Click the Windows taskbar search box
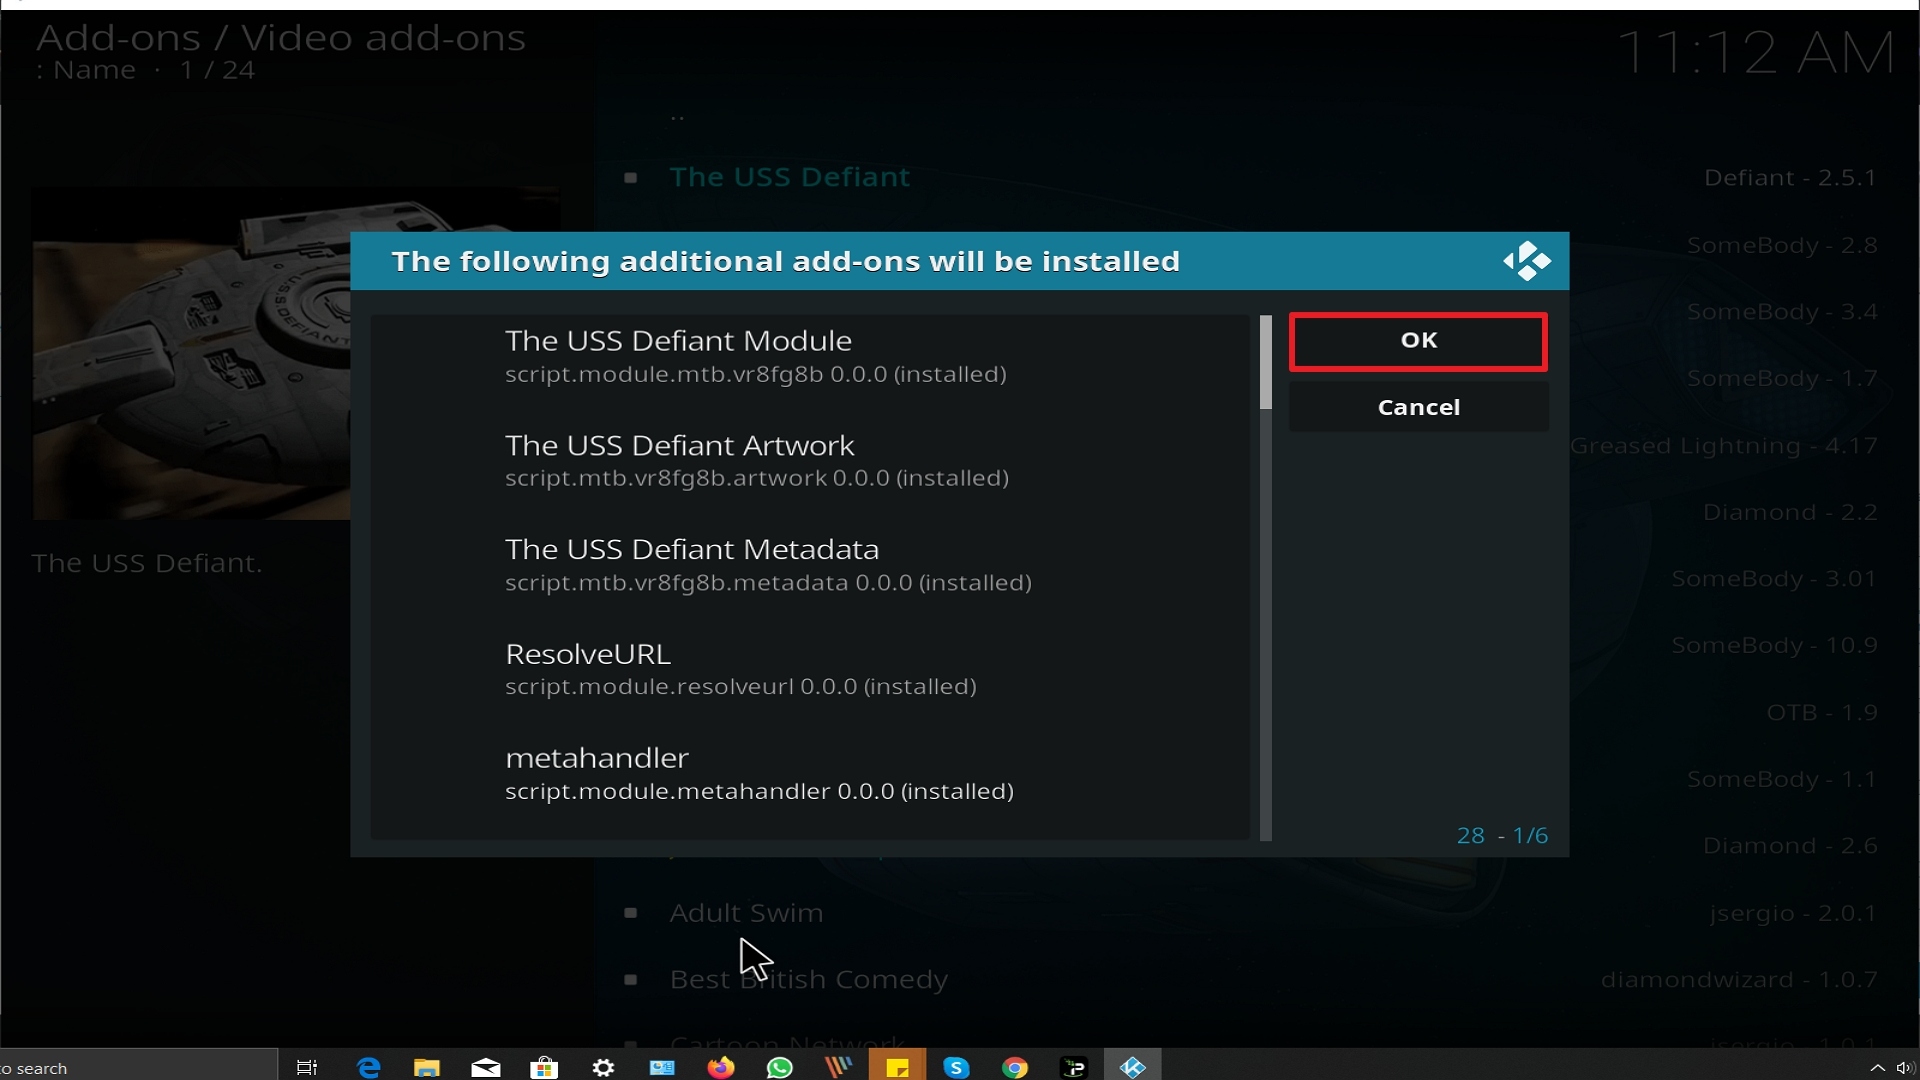1920x1080 pixels. pos(138,1067)
